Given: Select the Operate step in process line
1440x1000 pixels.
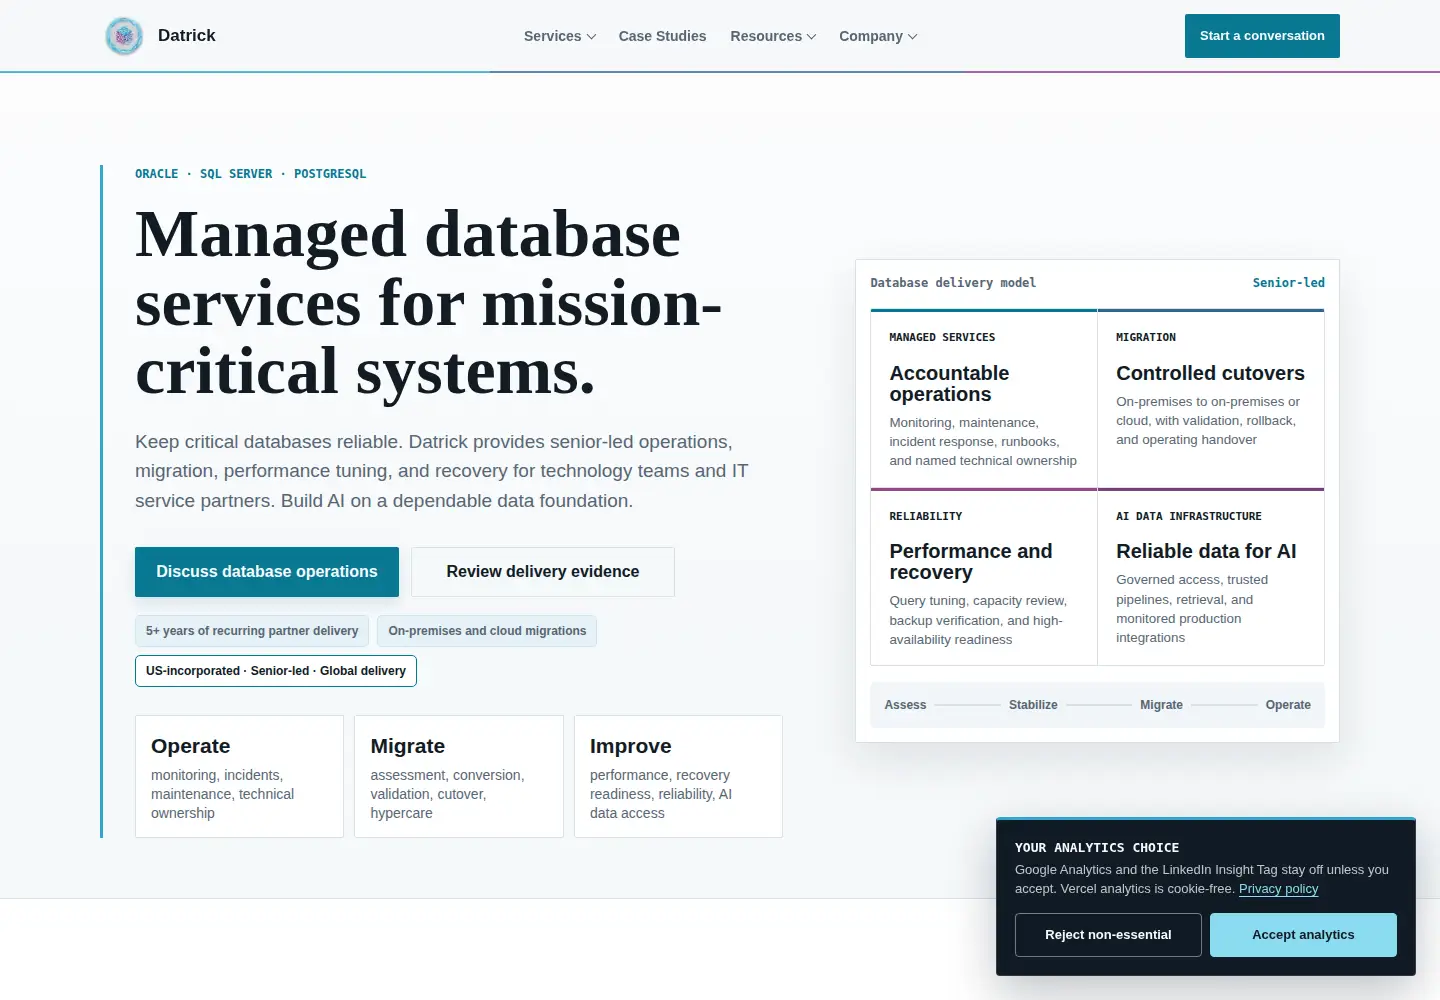Looking at the screenshot, I should pyautogui.click(x=1288, y=705).
